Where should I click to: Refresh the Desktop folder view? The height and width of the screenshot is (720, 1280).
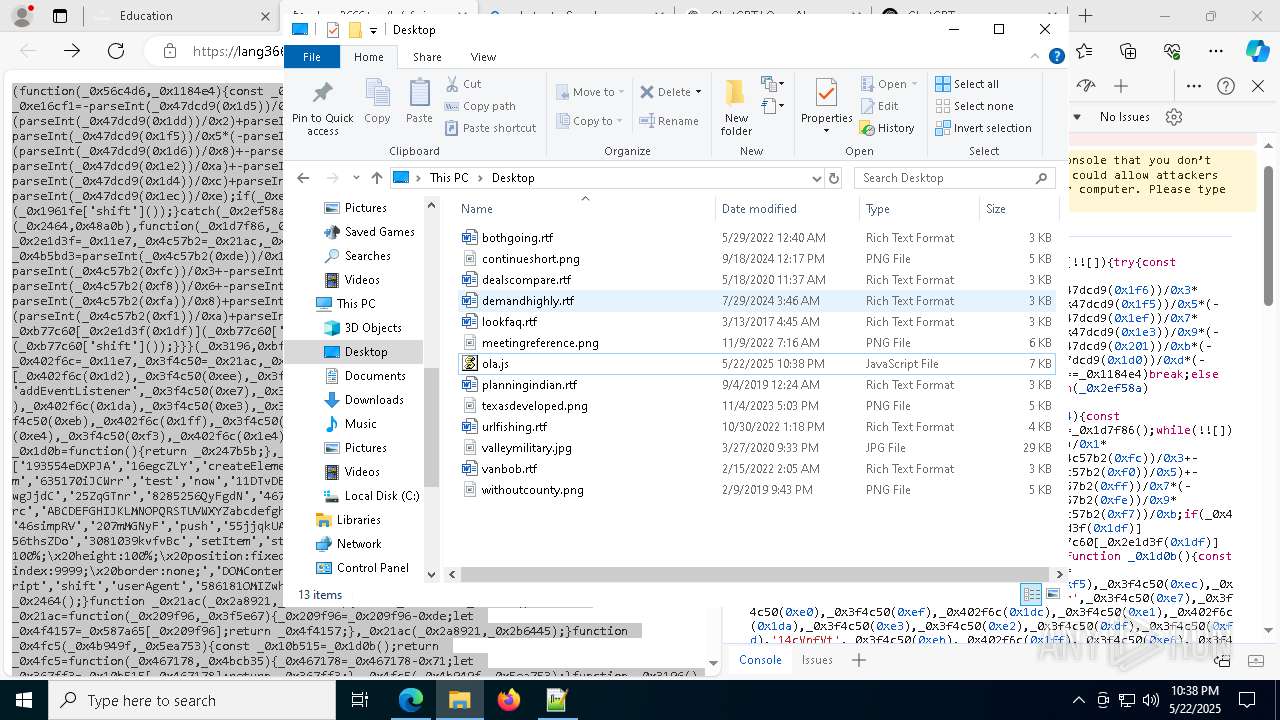pos(834,178)
